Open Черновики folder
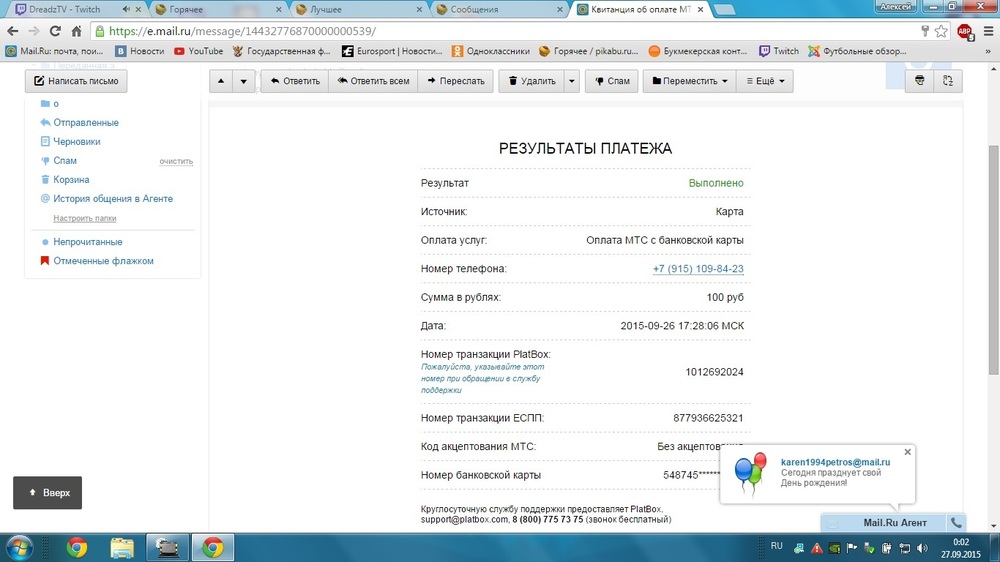The image size is (1000, 562). click(77, 142)
